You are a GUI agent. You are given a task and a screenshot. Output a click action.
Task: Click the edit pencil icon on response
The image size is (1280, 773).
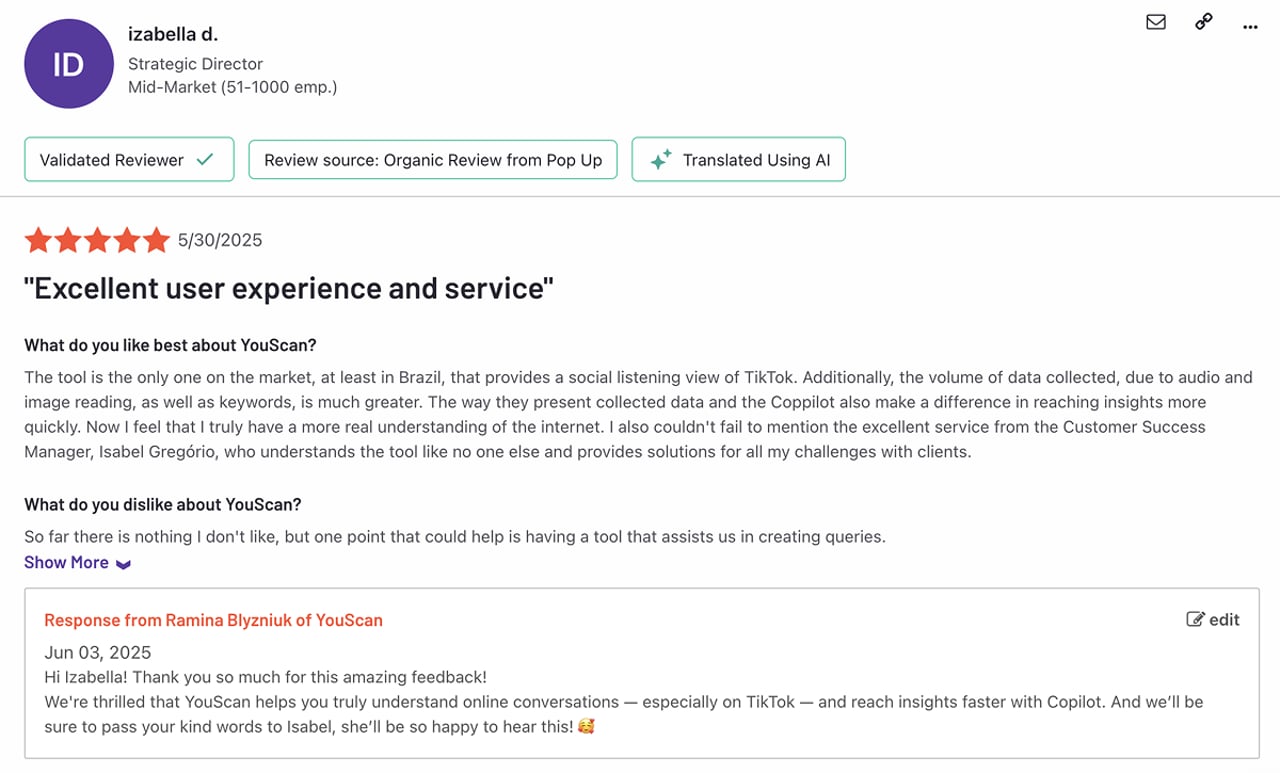point(1195,620)
